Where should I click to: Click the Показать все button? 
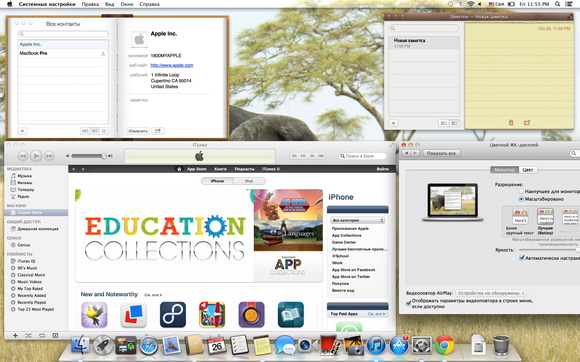[x=441, y=153]
